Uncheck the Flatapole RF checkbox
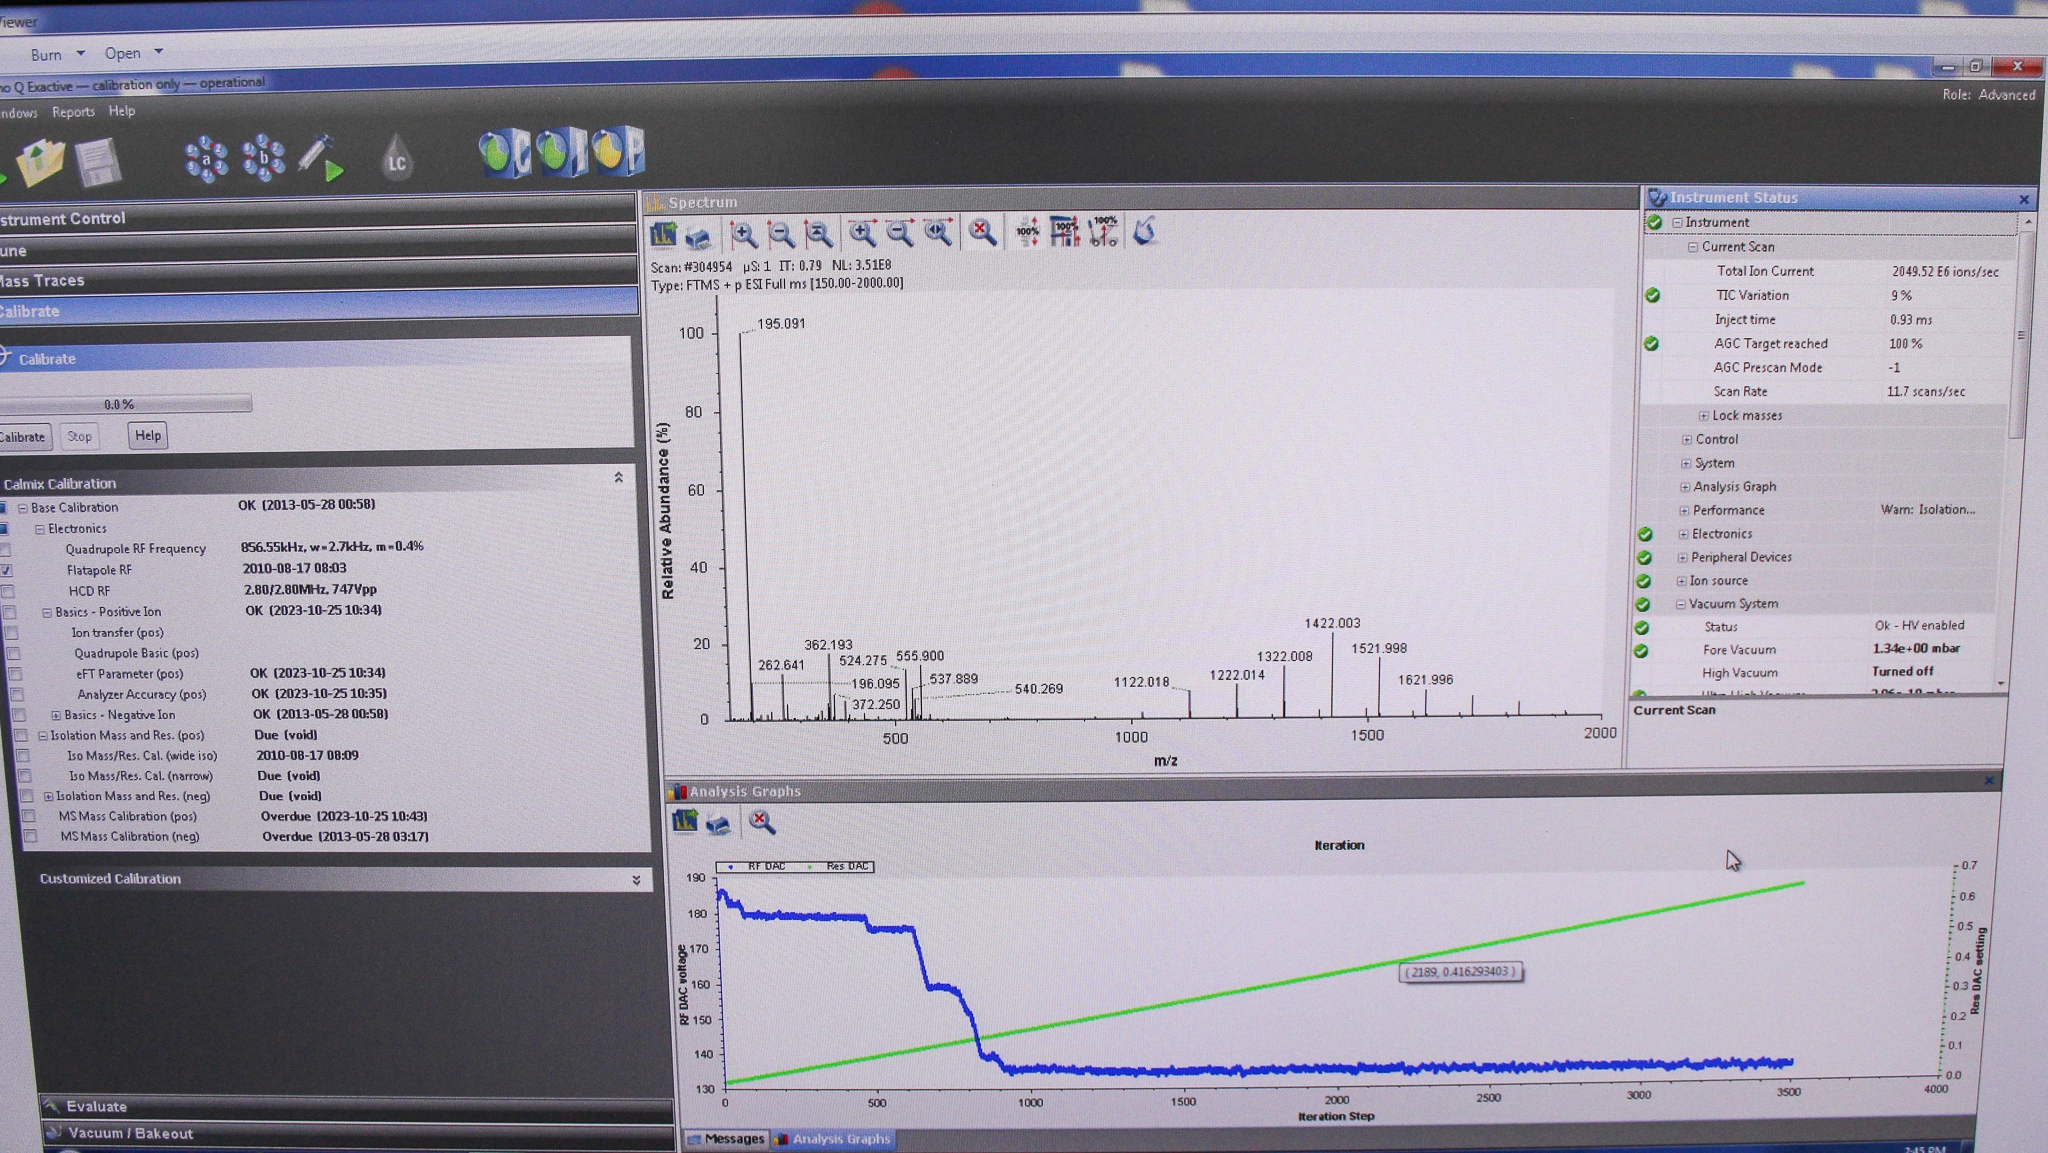 point(6,570)
